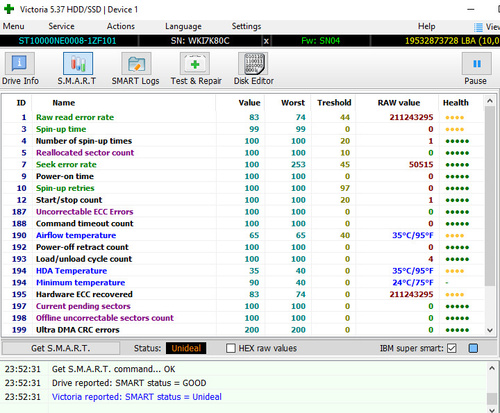Click the RAW value column header
Viewport: 500px width, 413px height.
tap(399, 103)
